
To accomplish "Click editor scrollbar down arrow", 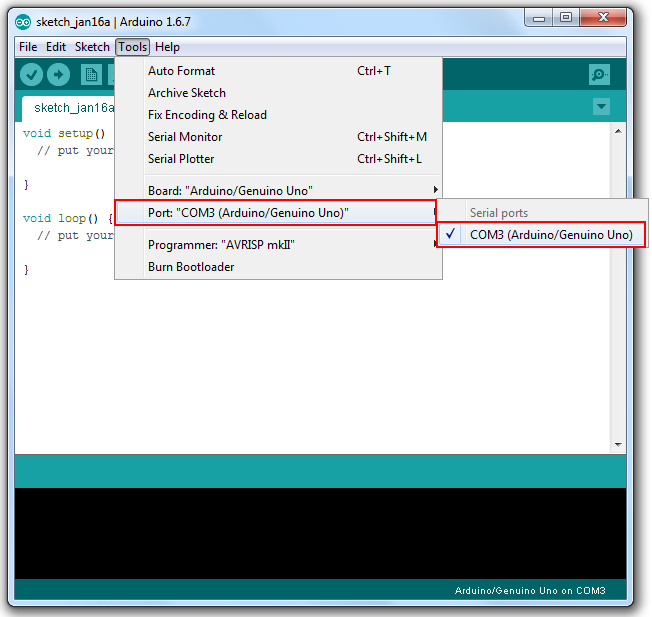I will pos(618,445).
